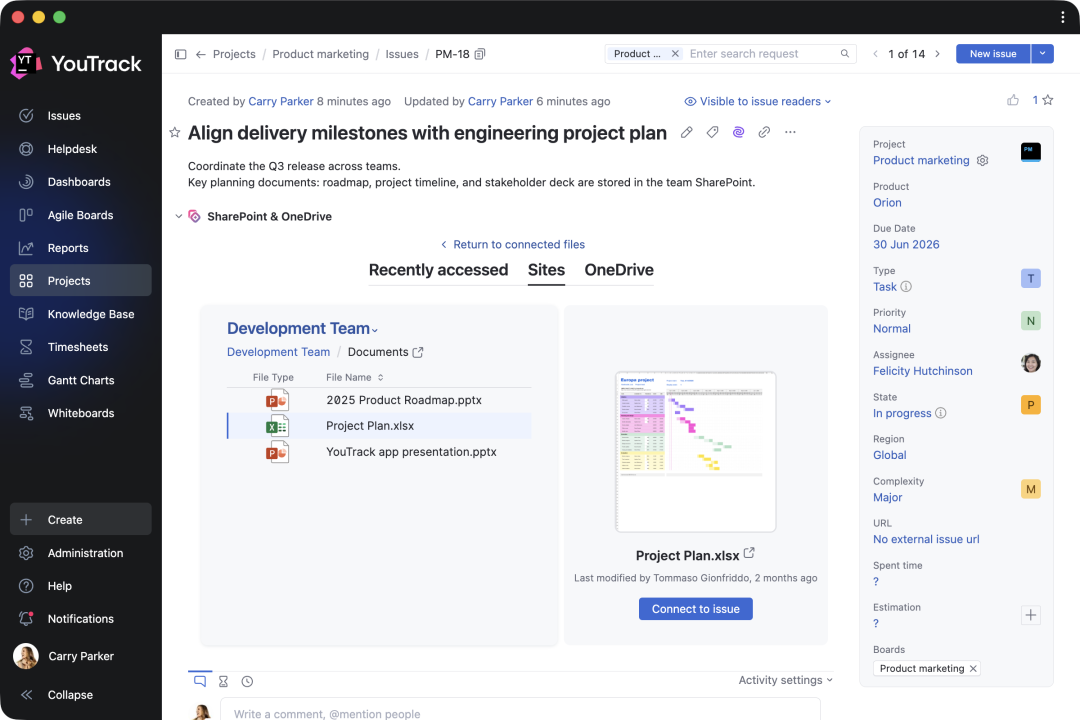1080x720 pixels.
Task: Open Notifications
Action: 81,619
